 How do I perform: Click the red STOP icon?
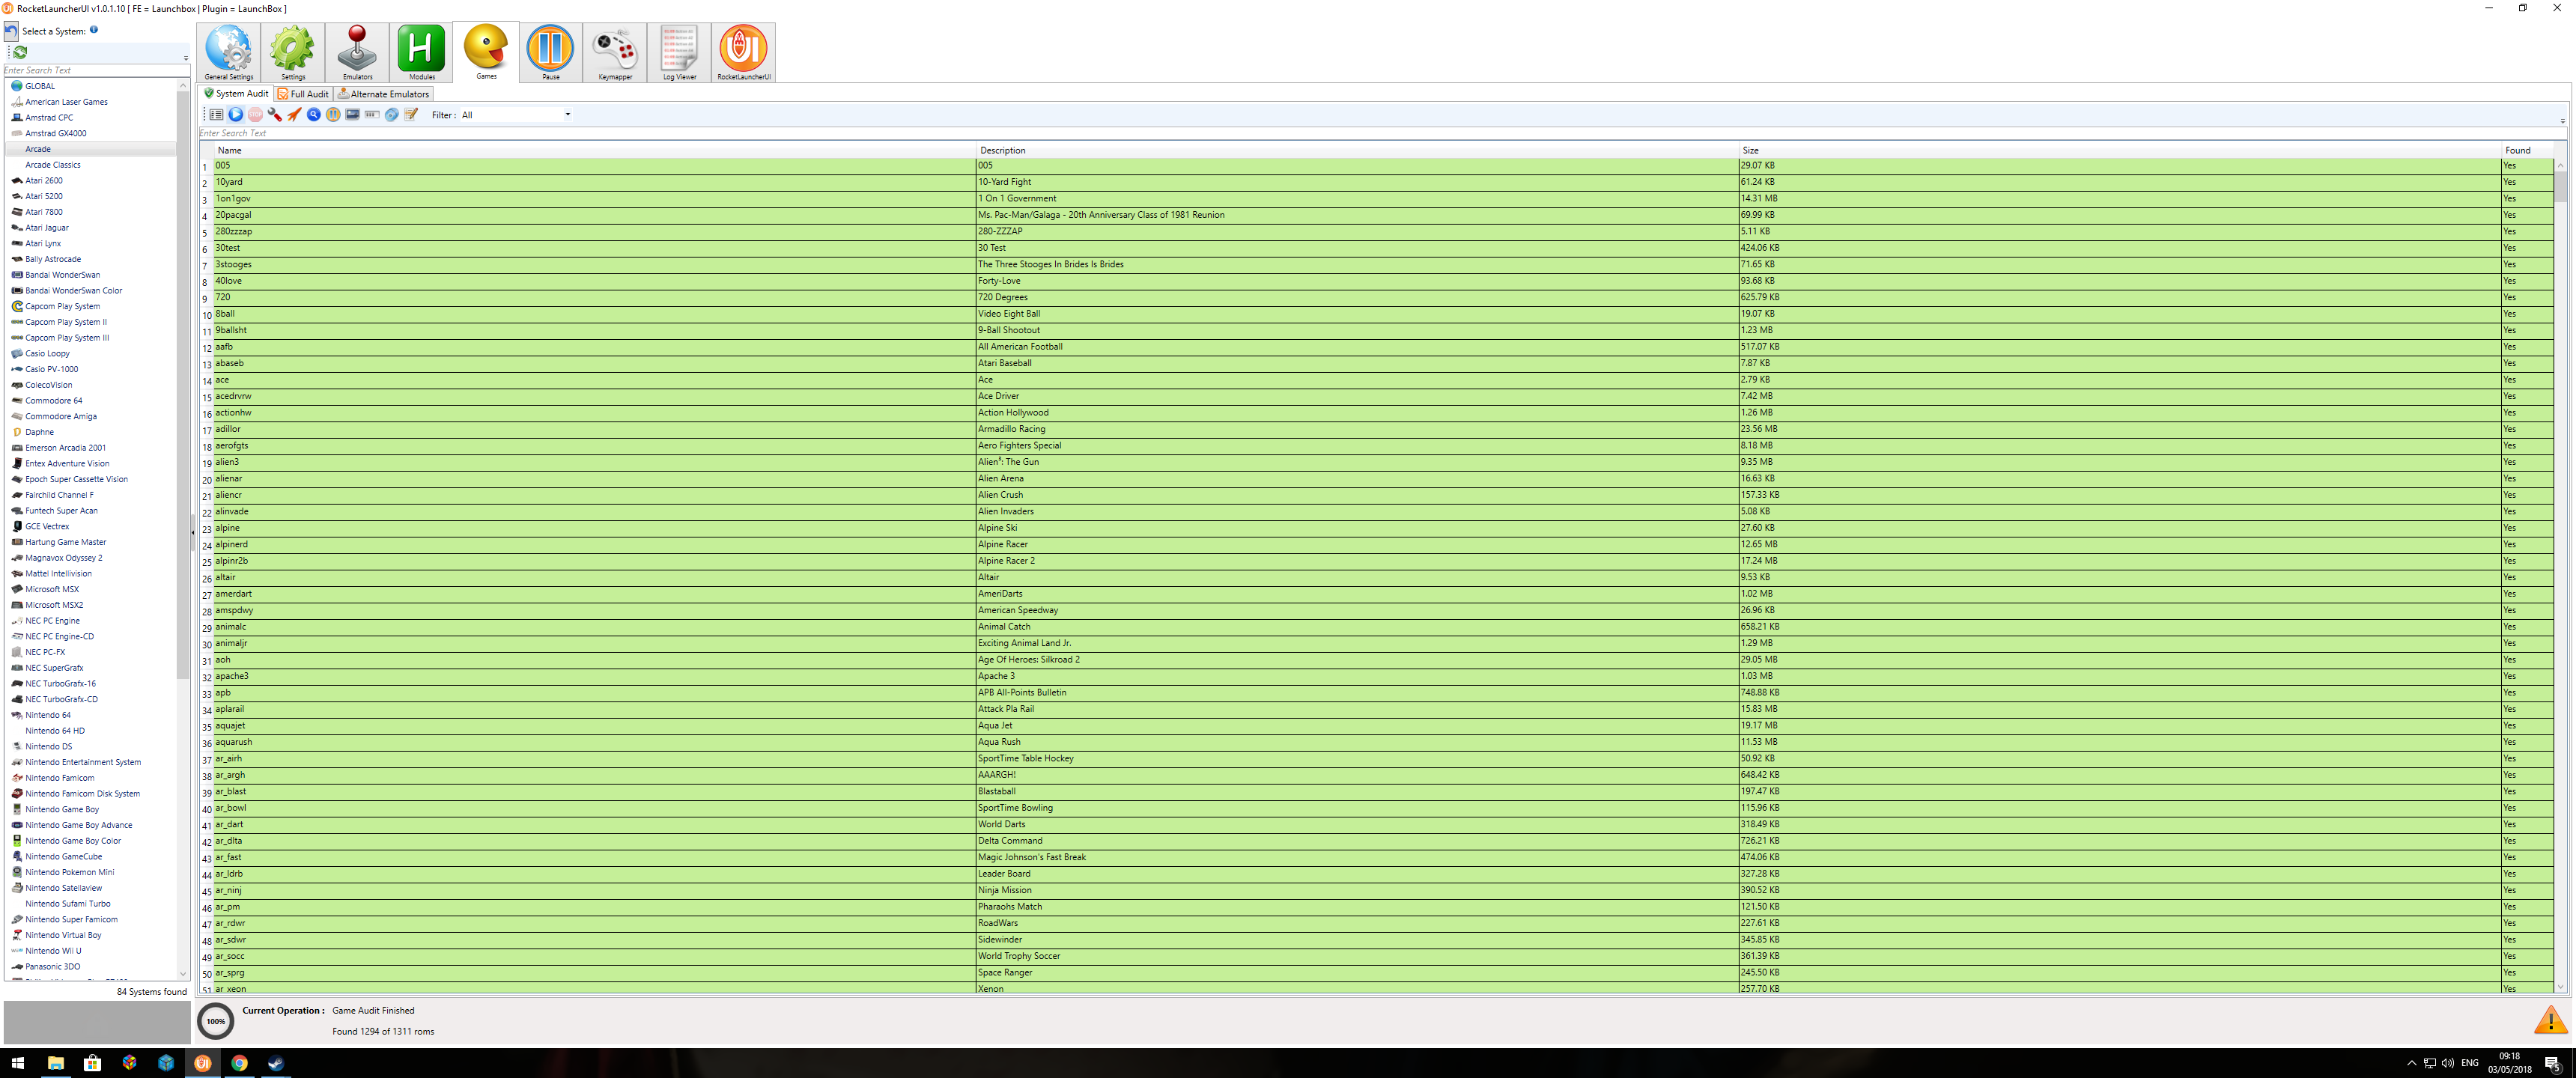(255, 115)
